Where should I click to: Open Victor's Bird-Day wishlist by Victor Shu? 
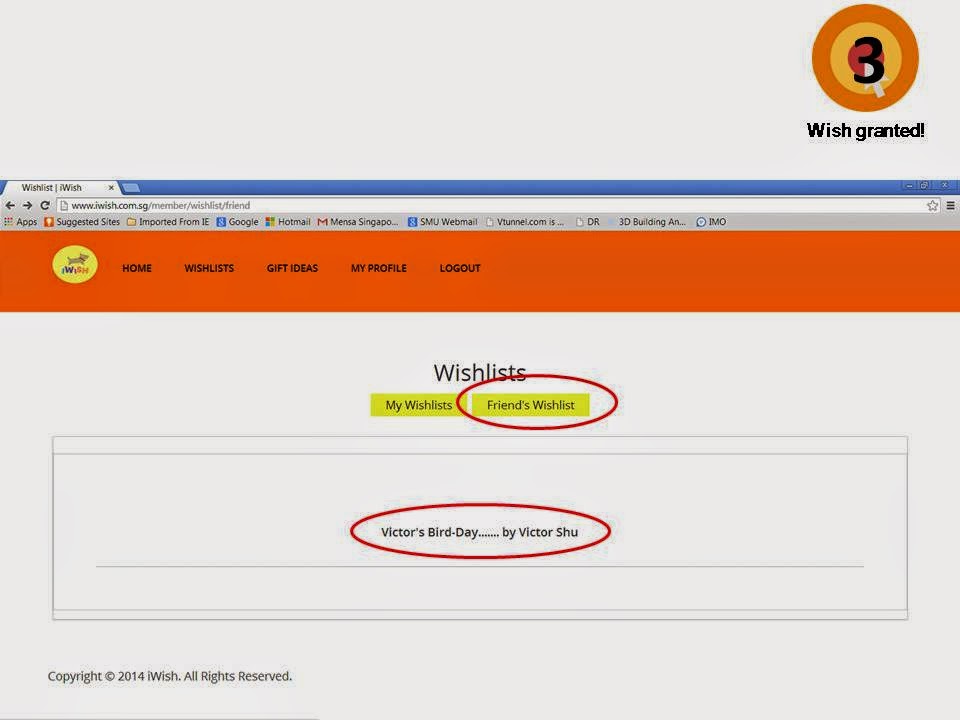coord(480,532)
